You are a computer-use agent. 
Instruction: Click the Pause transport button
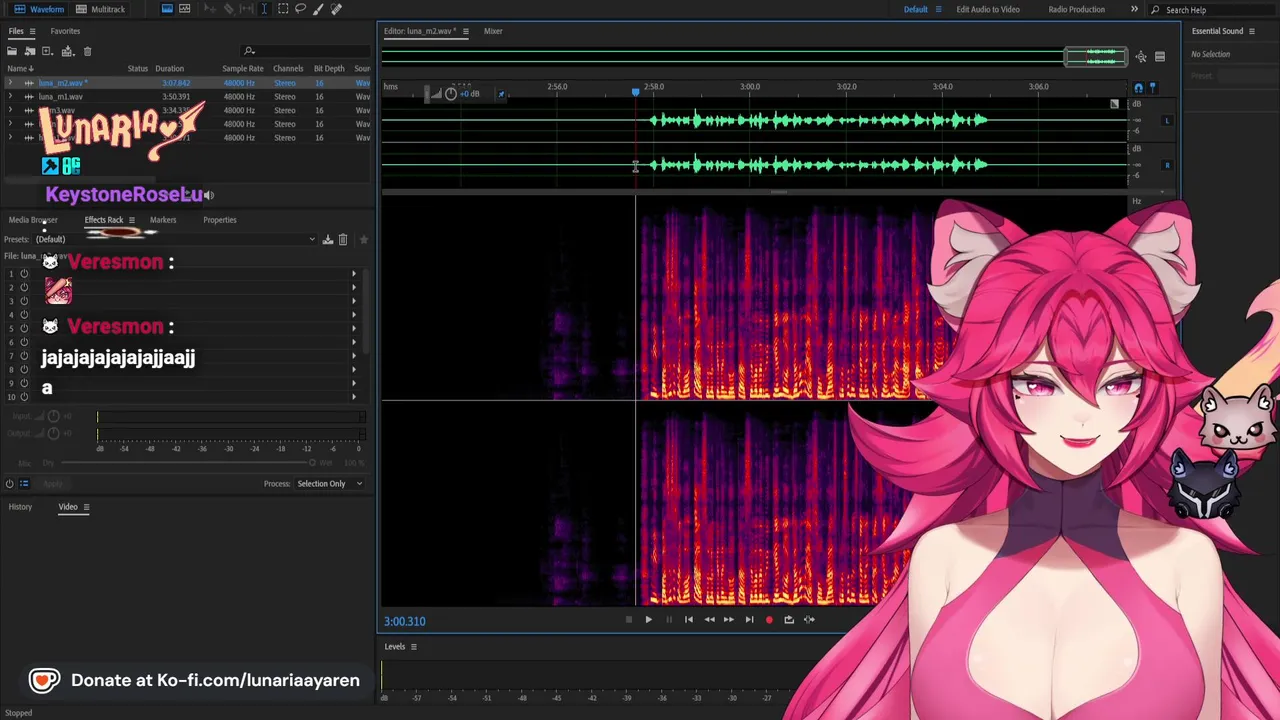tap(668, 619)
